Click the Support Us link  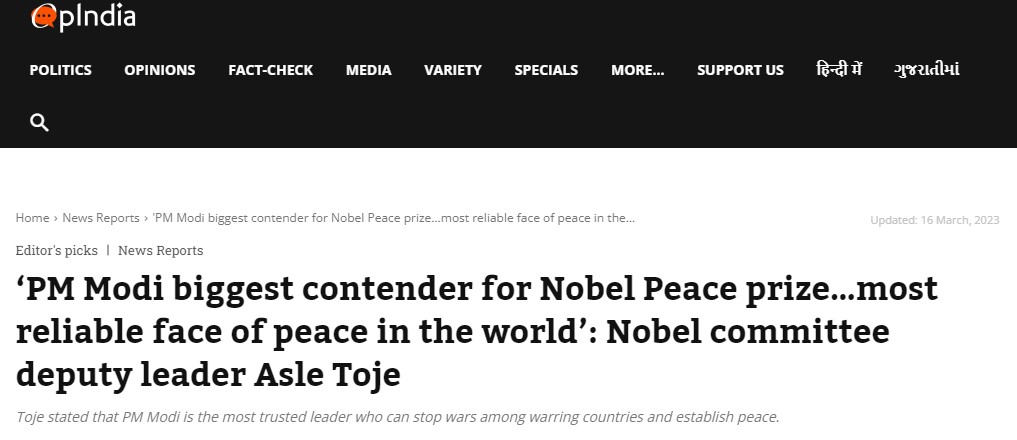point(740,70)
